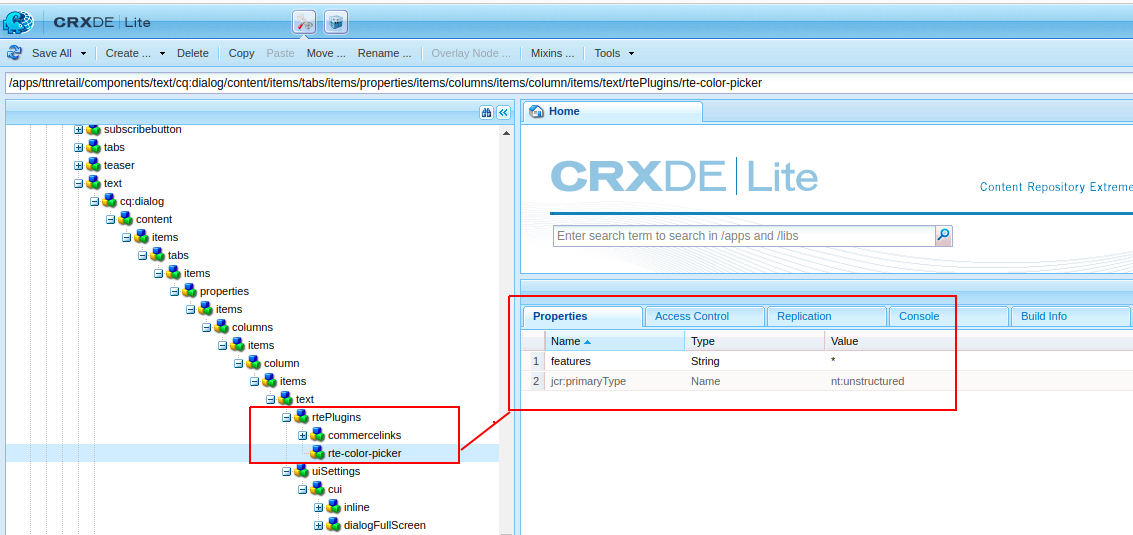Click the Type column header
The width and height of the screenshot is (1133, 535).
coord(754,341)
